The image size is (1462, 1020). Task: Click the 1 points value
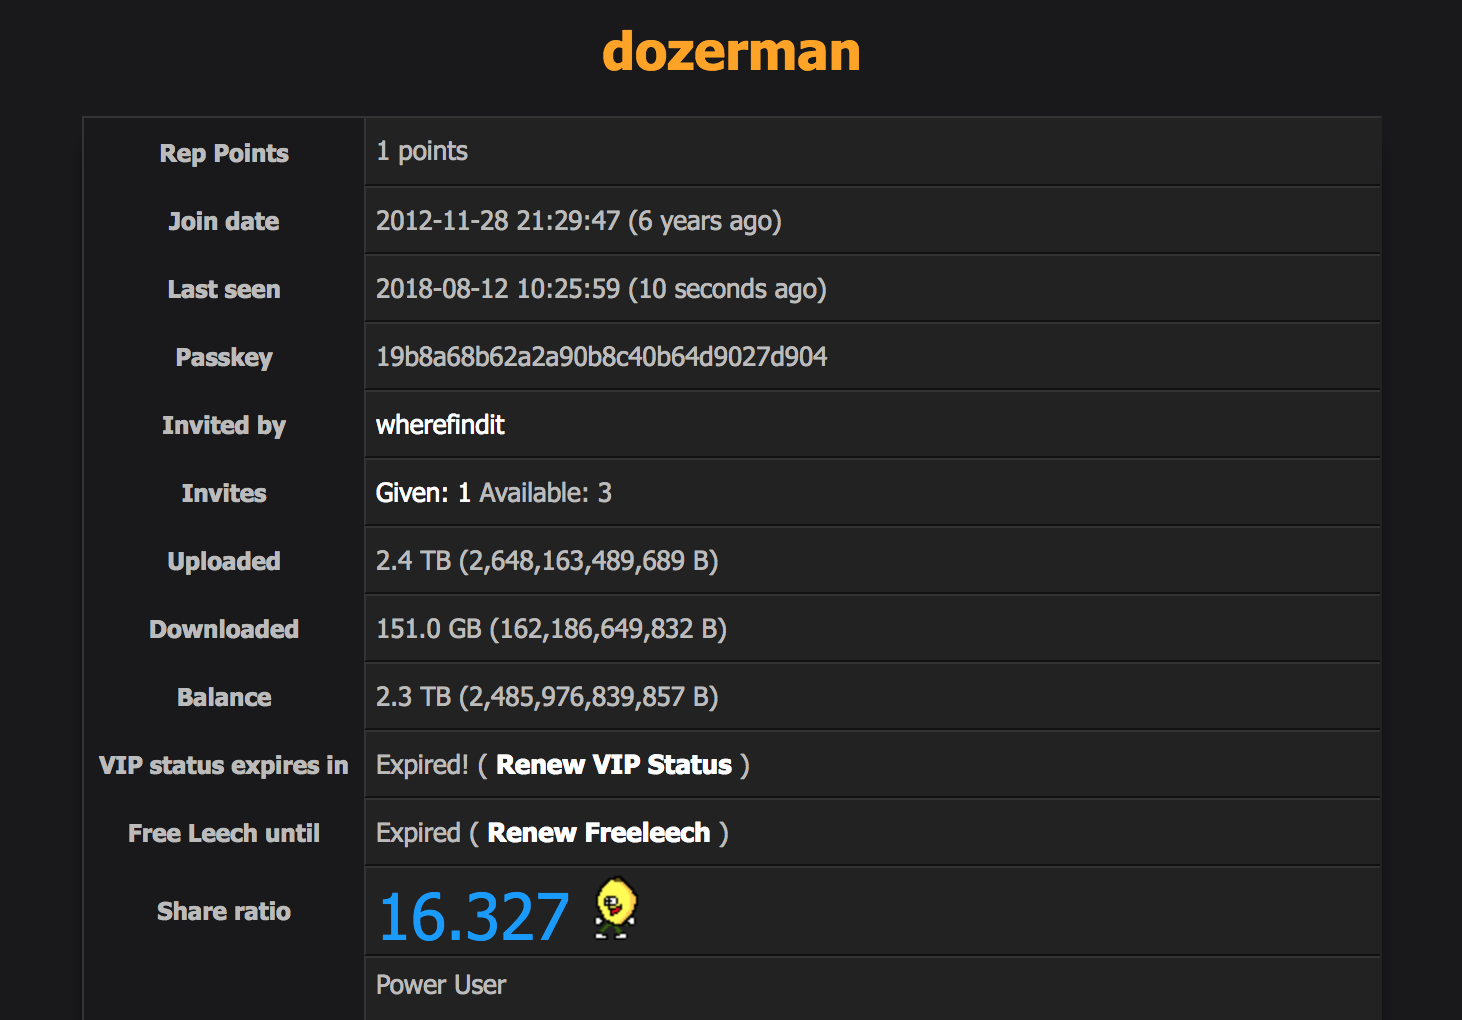click(x=422, y=152)
